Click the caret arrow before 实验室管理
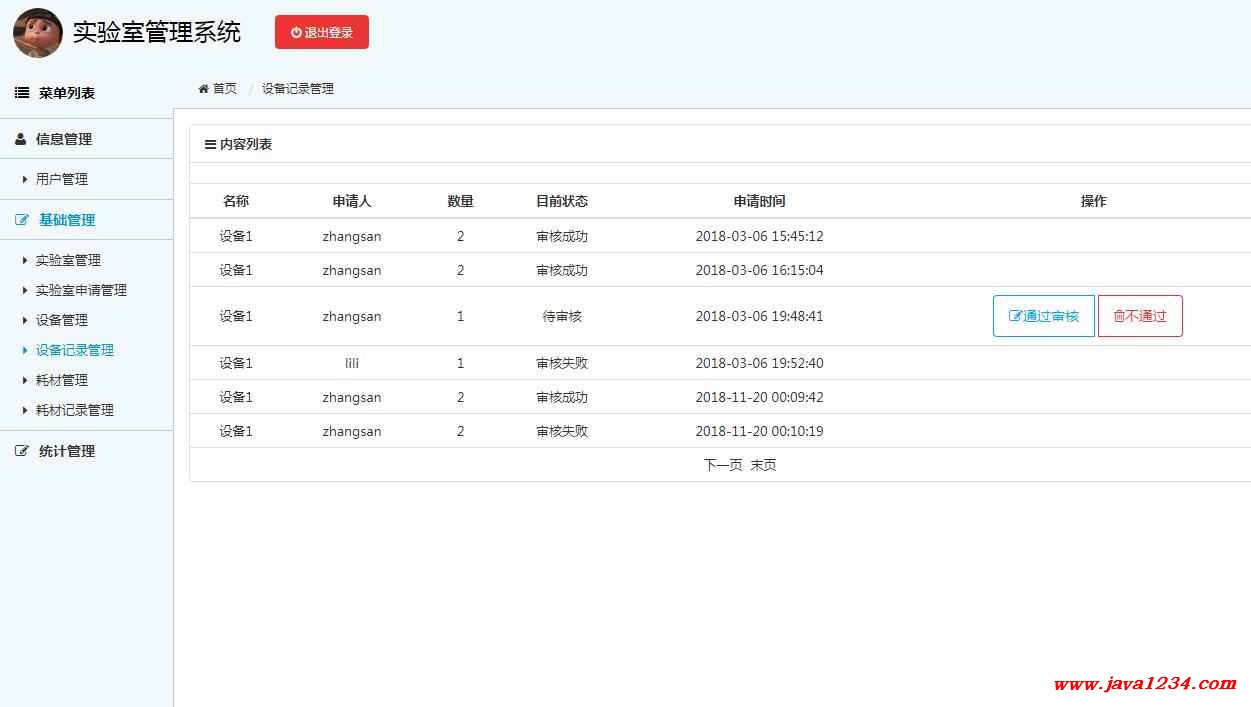Viewport: 1251px width, 707px height. click(x=25, y=260)
